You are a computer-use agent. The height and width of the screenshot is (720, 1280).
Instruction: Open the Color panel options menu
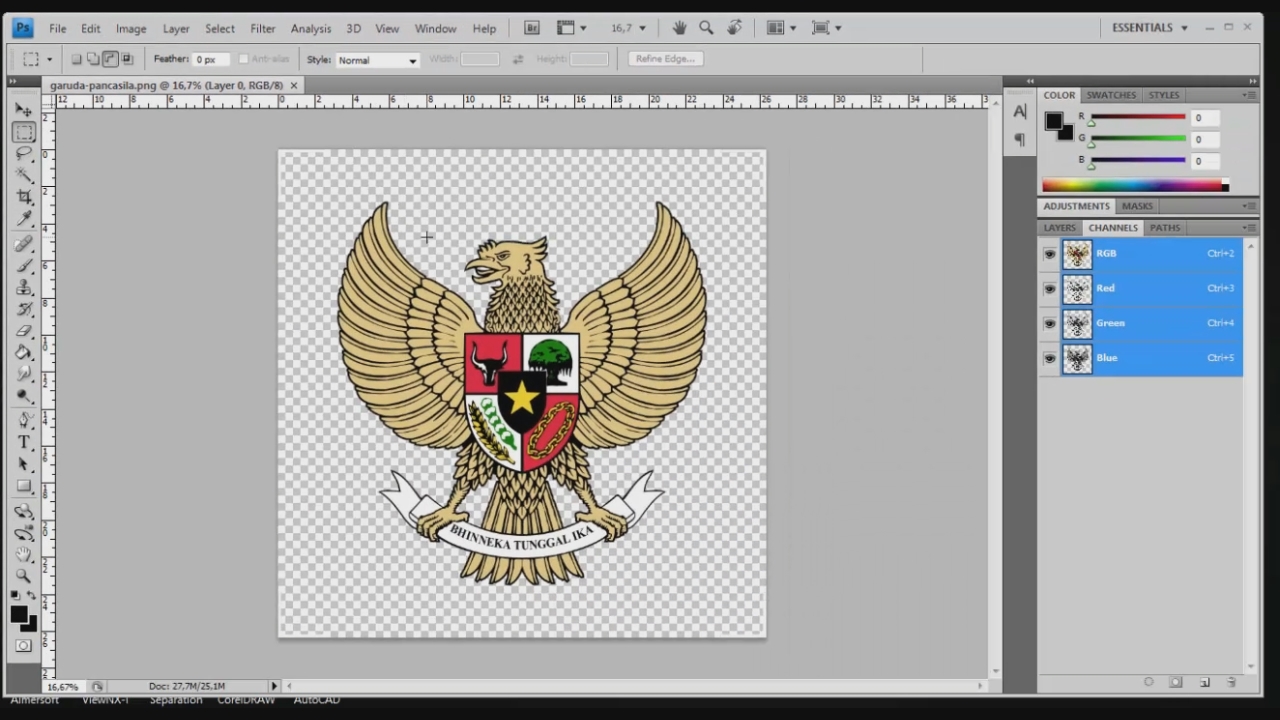click(x=1249, y=95)
